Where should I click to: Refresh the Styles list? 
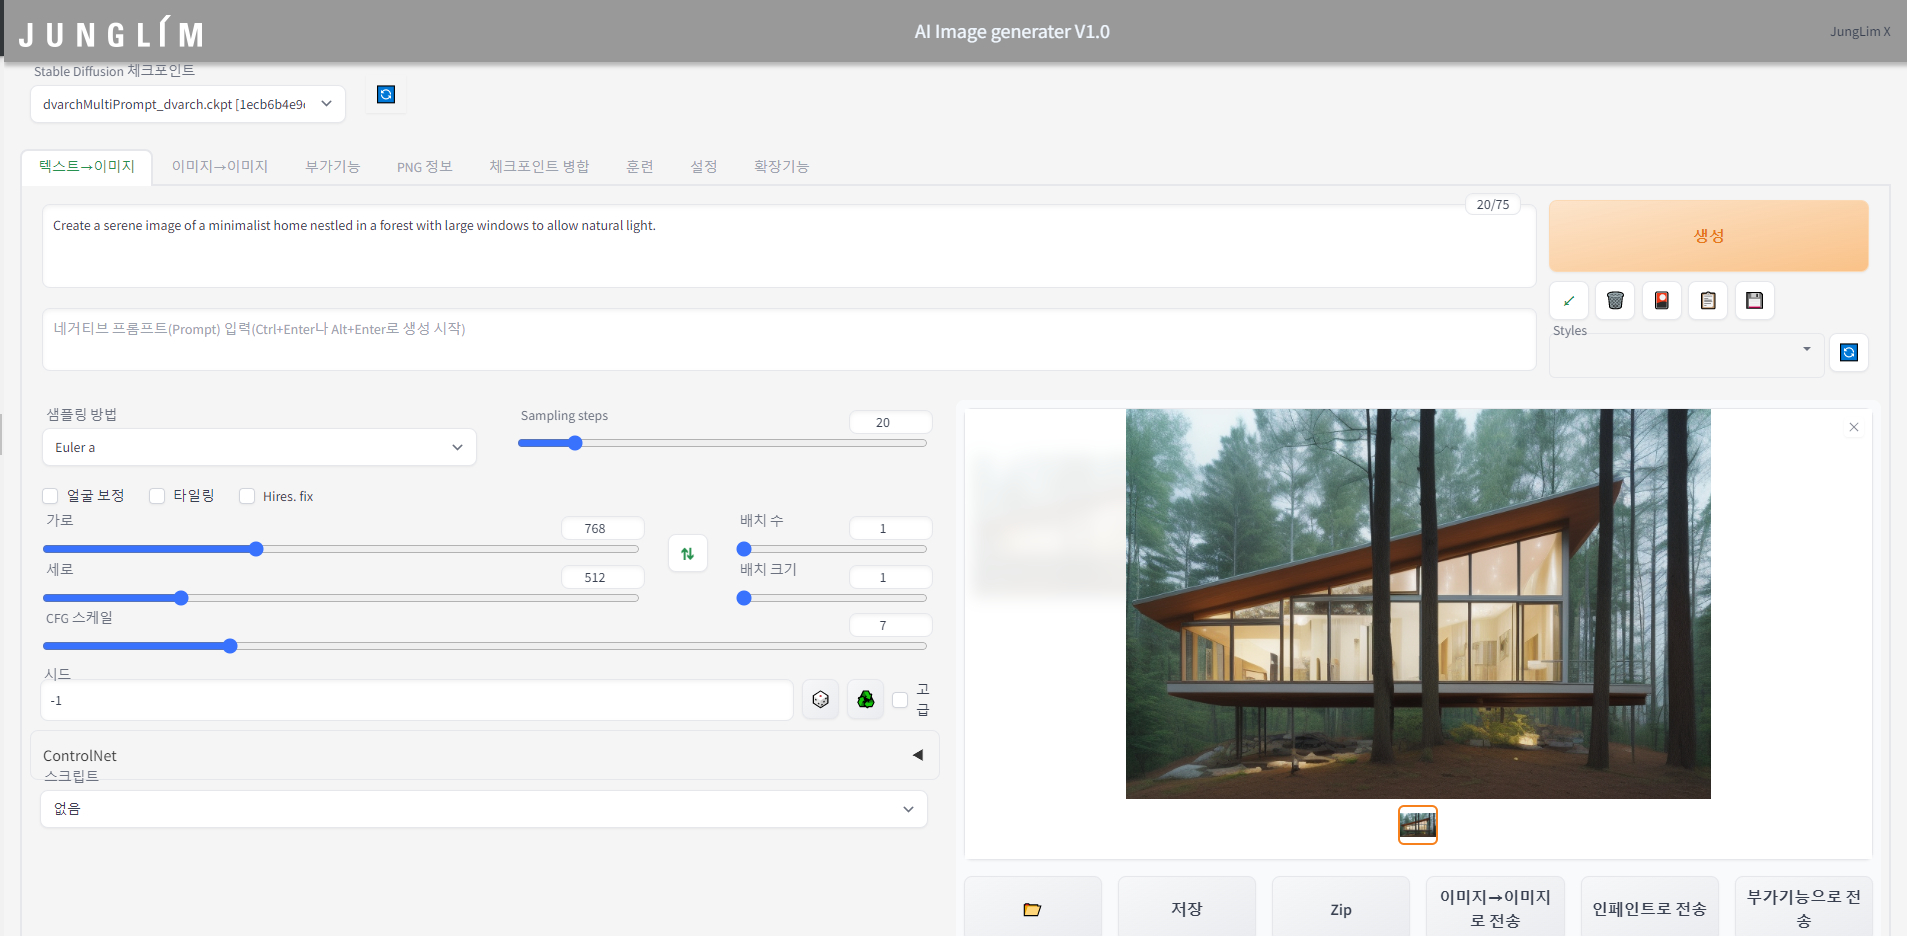tap(1848, 352)
